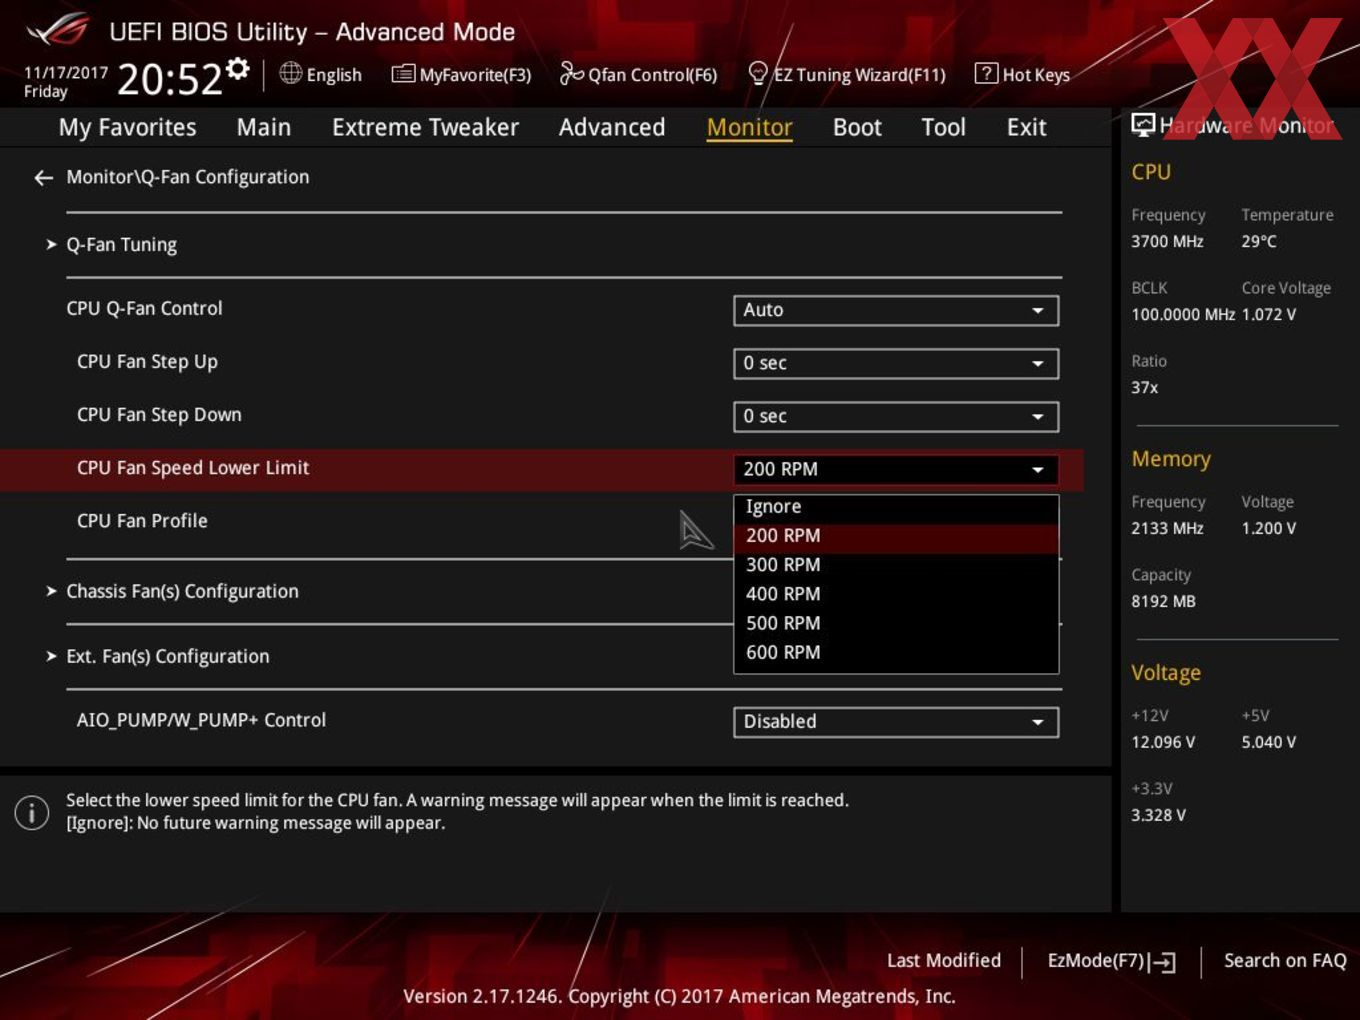Screen dimensions: 1360x1020
Task: Click the memory frequency value 2133 MHz
Action: pyautogui.click(x=1167, y=529)
